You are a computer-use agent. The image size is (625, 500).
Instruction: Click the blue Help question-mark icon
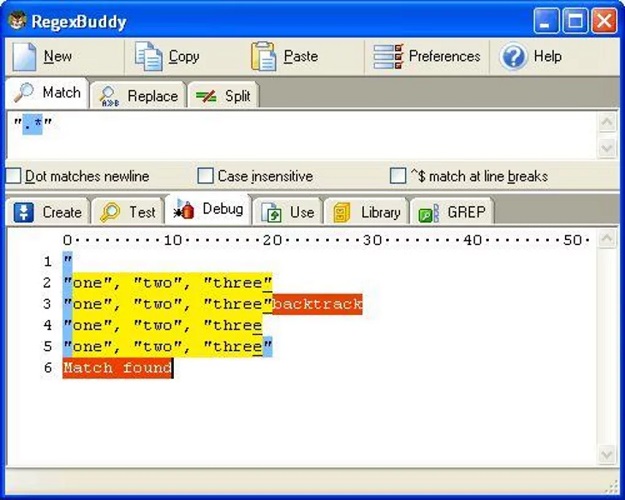click(513, 57)
